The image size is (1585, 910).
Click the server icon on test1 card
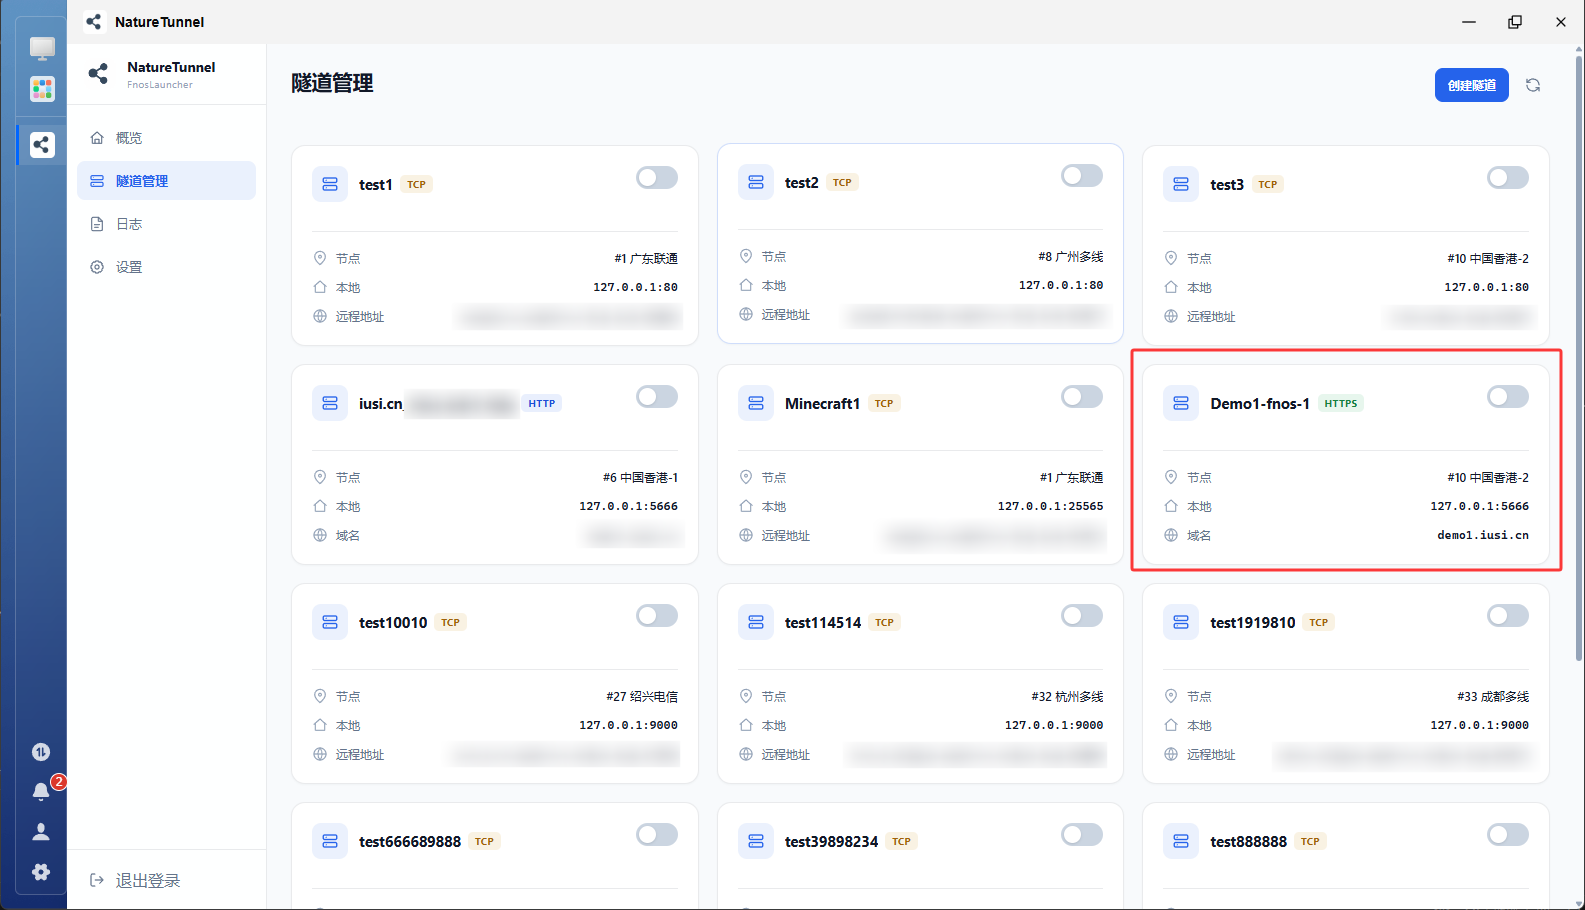click(x=330, y=184)
